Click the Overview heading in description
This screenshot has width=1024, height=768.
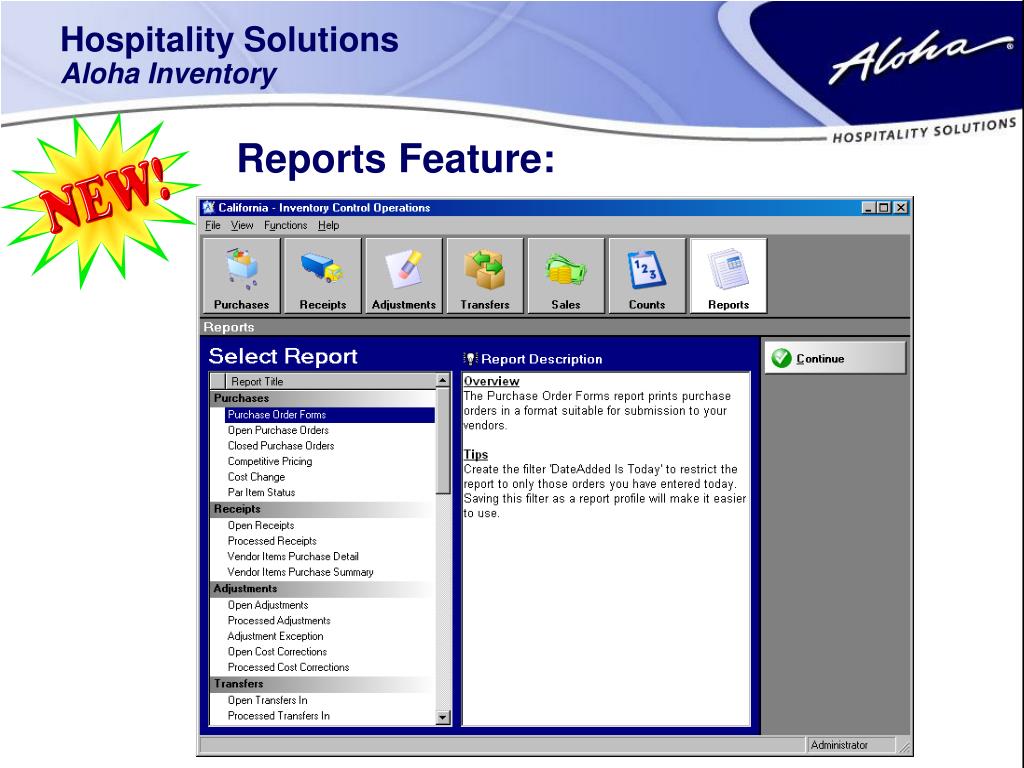pos(491,381)
